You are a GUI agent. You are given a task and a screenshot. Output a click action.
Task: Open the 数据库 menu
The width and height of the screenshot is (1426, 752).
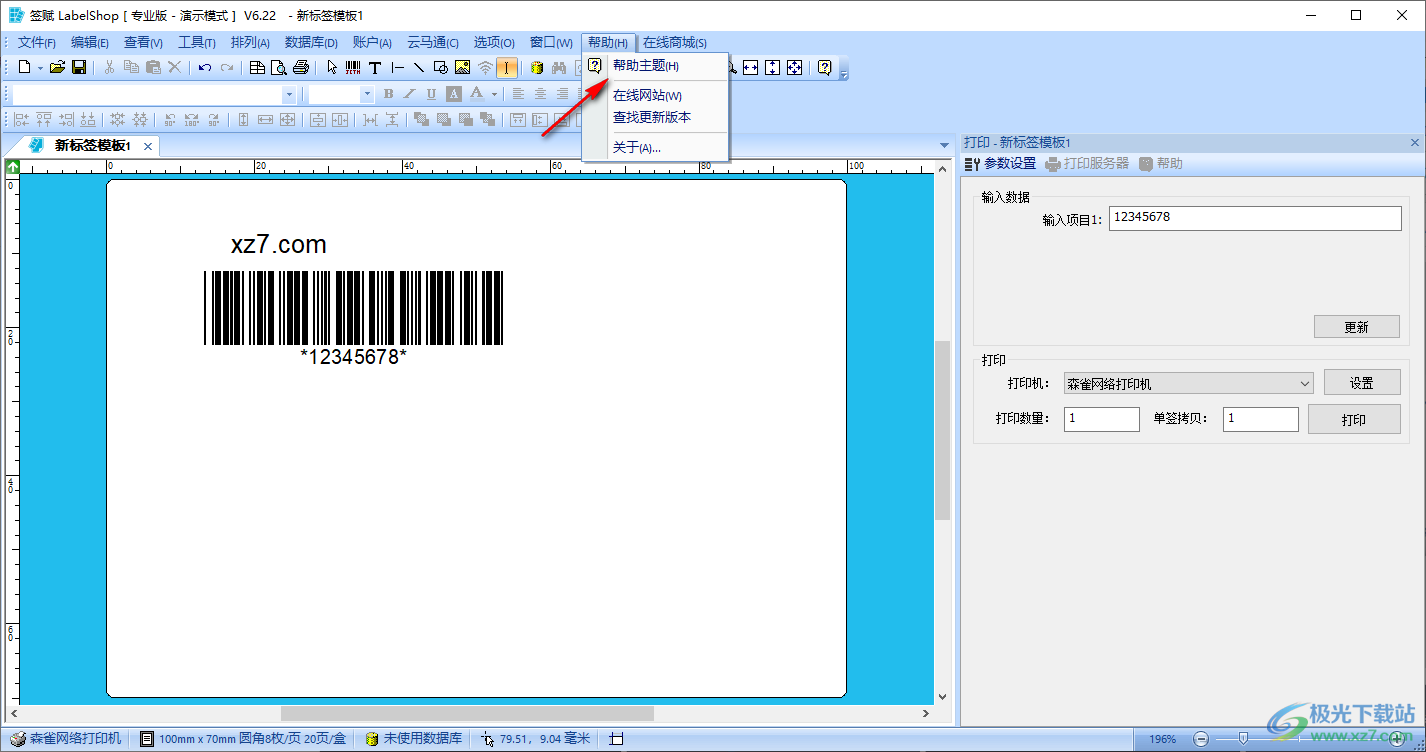(311, 42)
